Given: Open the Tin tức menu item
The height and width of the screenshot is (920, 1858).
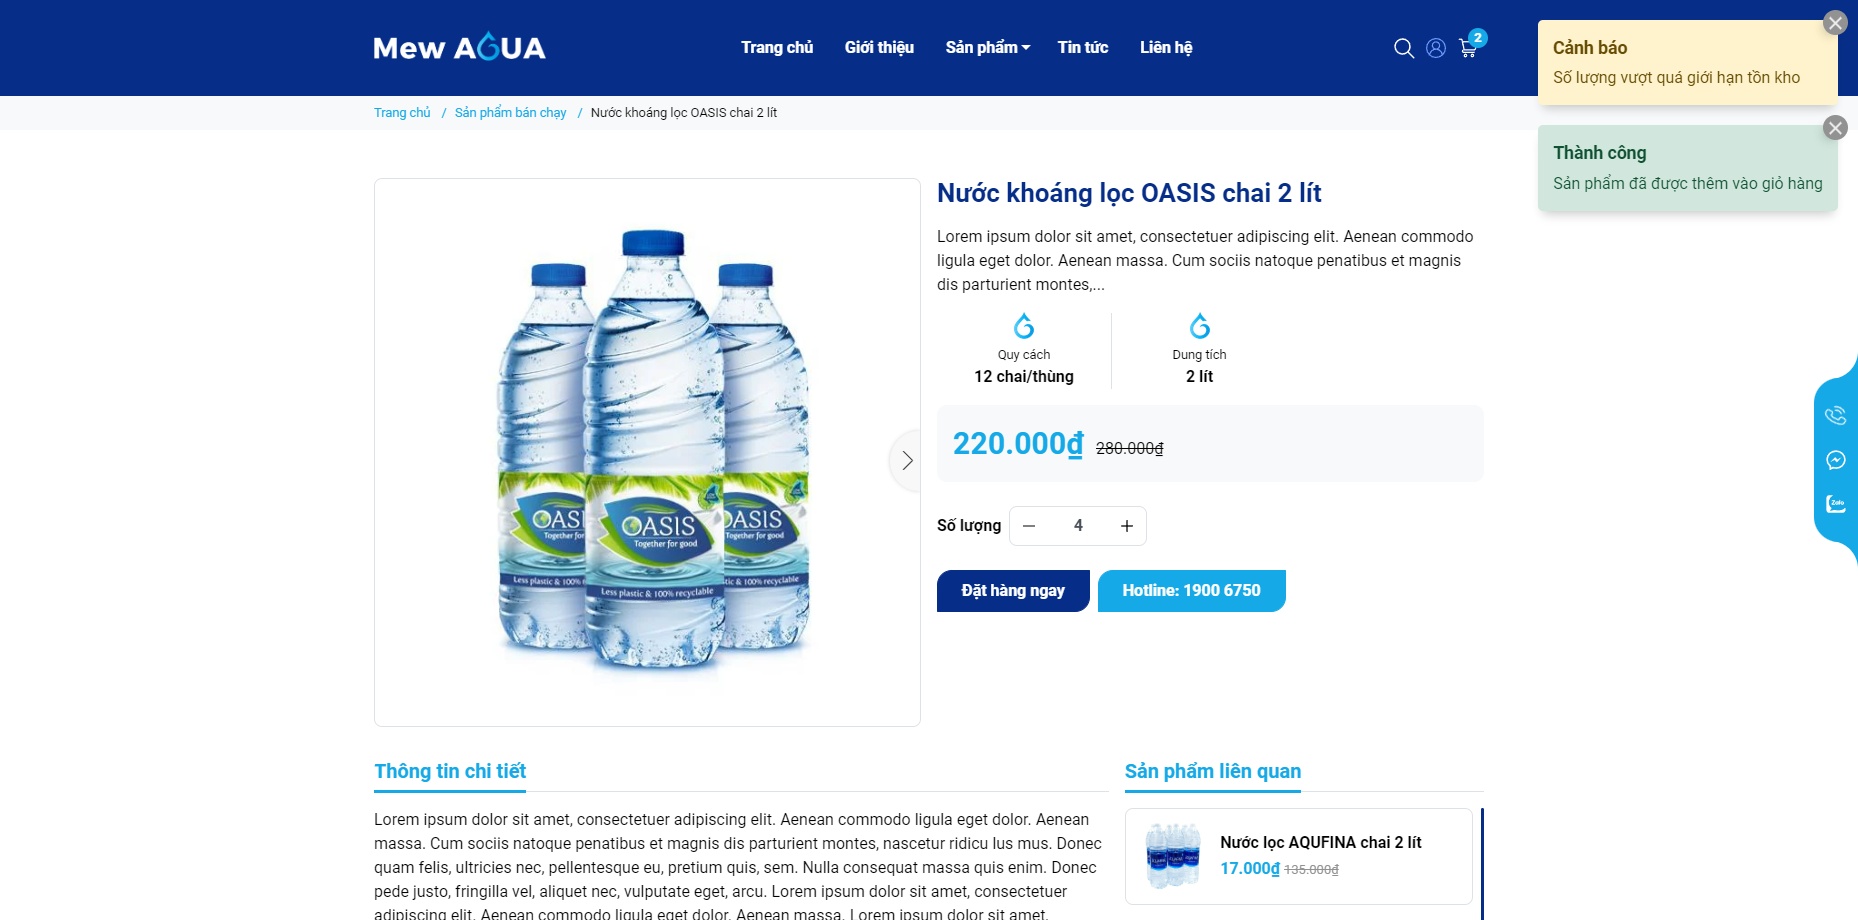Looking at the screenshot, I should [x=1083, y=48].
